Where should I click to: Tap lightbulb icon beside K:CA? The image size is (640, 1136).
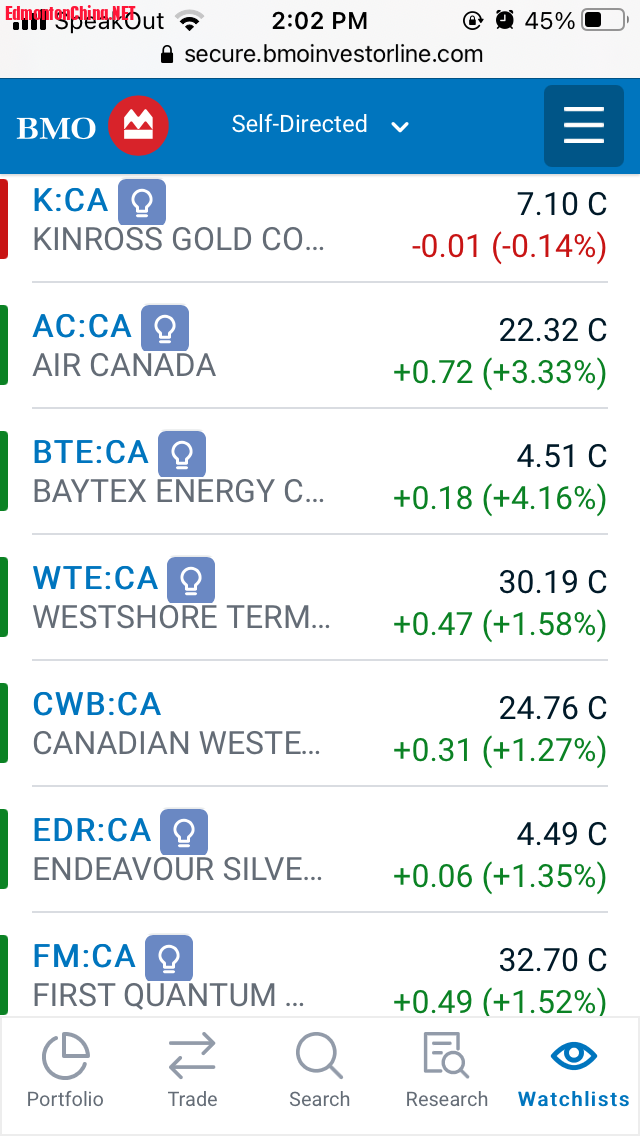point(142,202)
